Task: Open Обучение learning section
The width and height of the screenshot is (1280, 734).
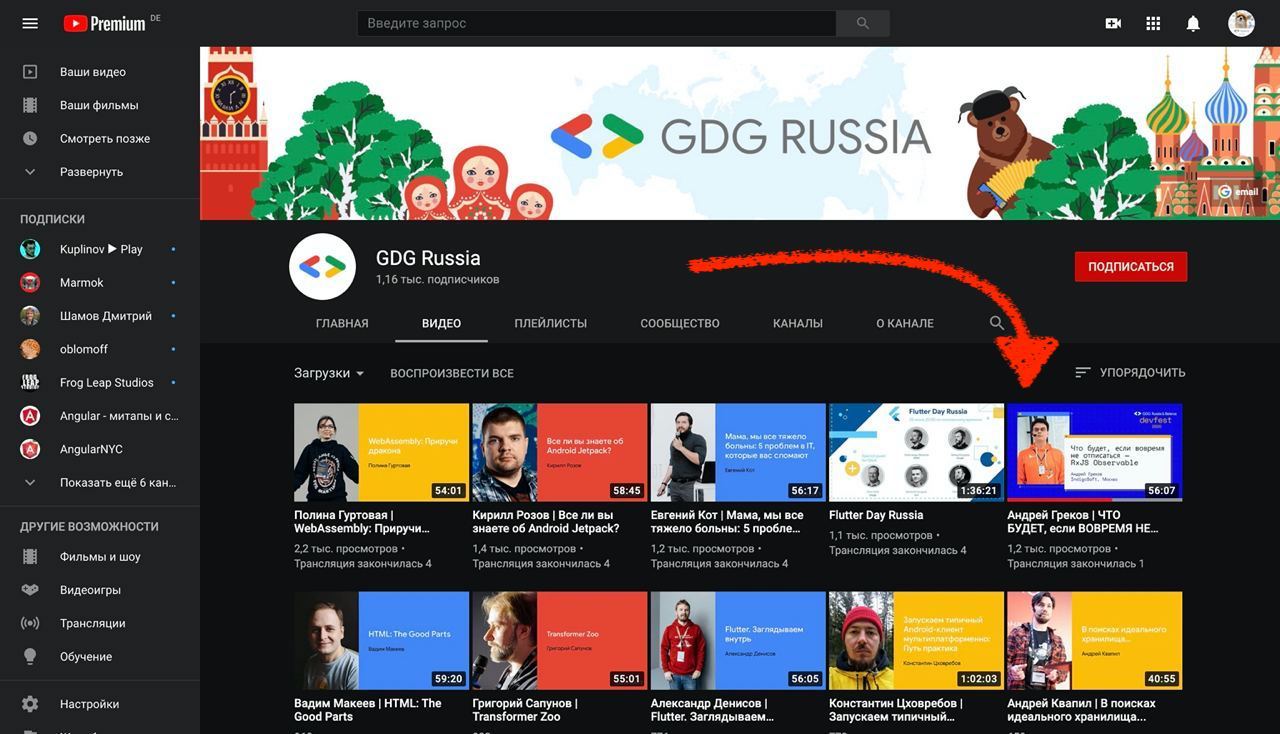Action: pyautogui.click(x=100, y=657)
